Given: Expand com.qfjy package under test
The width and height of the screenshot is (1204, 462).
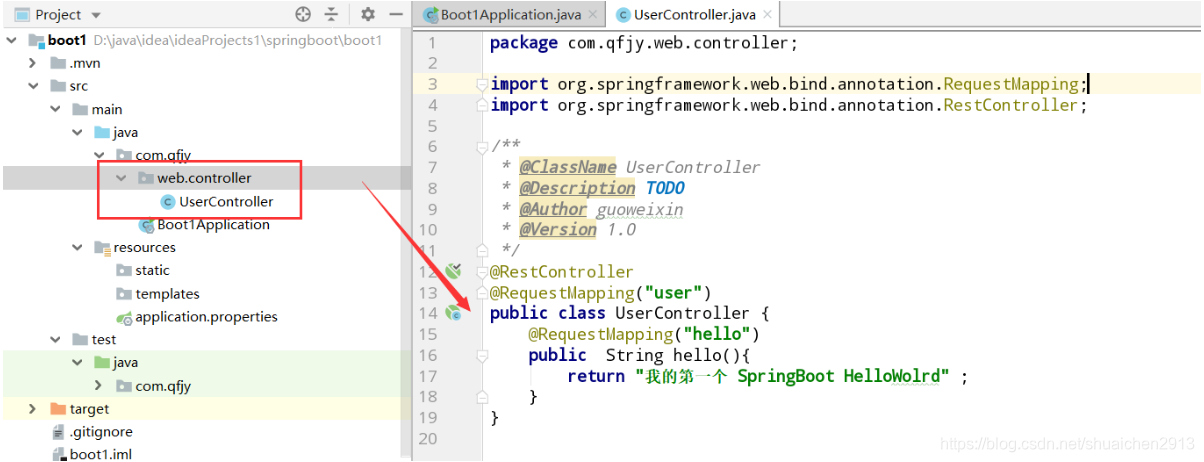Looking at the screenshot, I should [99, 385].
